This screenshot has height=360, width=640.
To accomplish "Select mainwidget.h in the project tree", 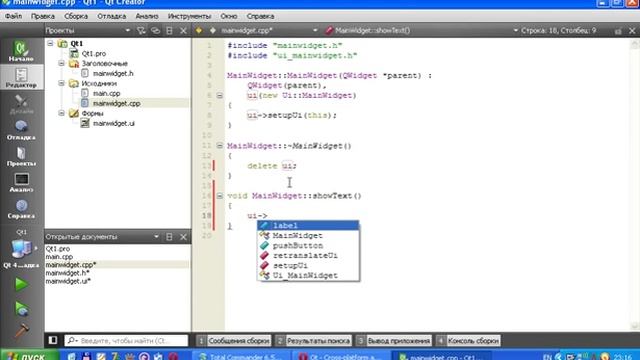I will click(x=113, y=73).
